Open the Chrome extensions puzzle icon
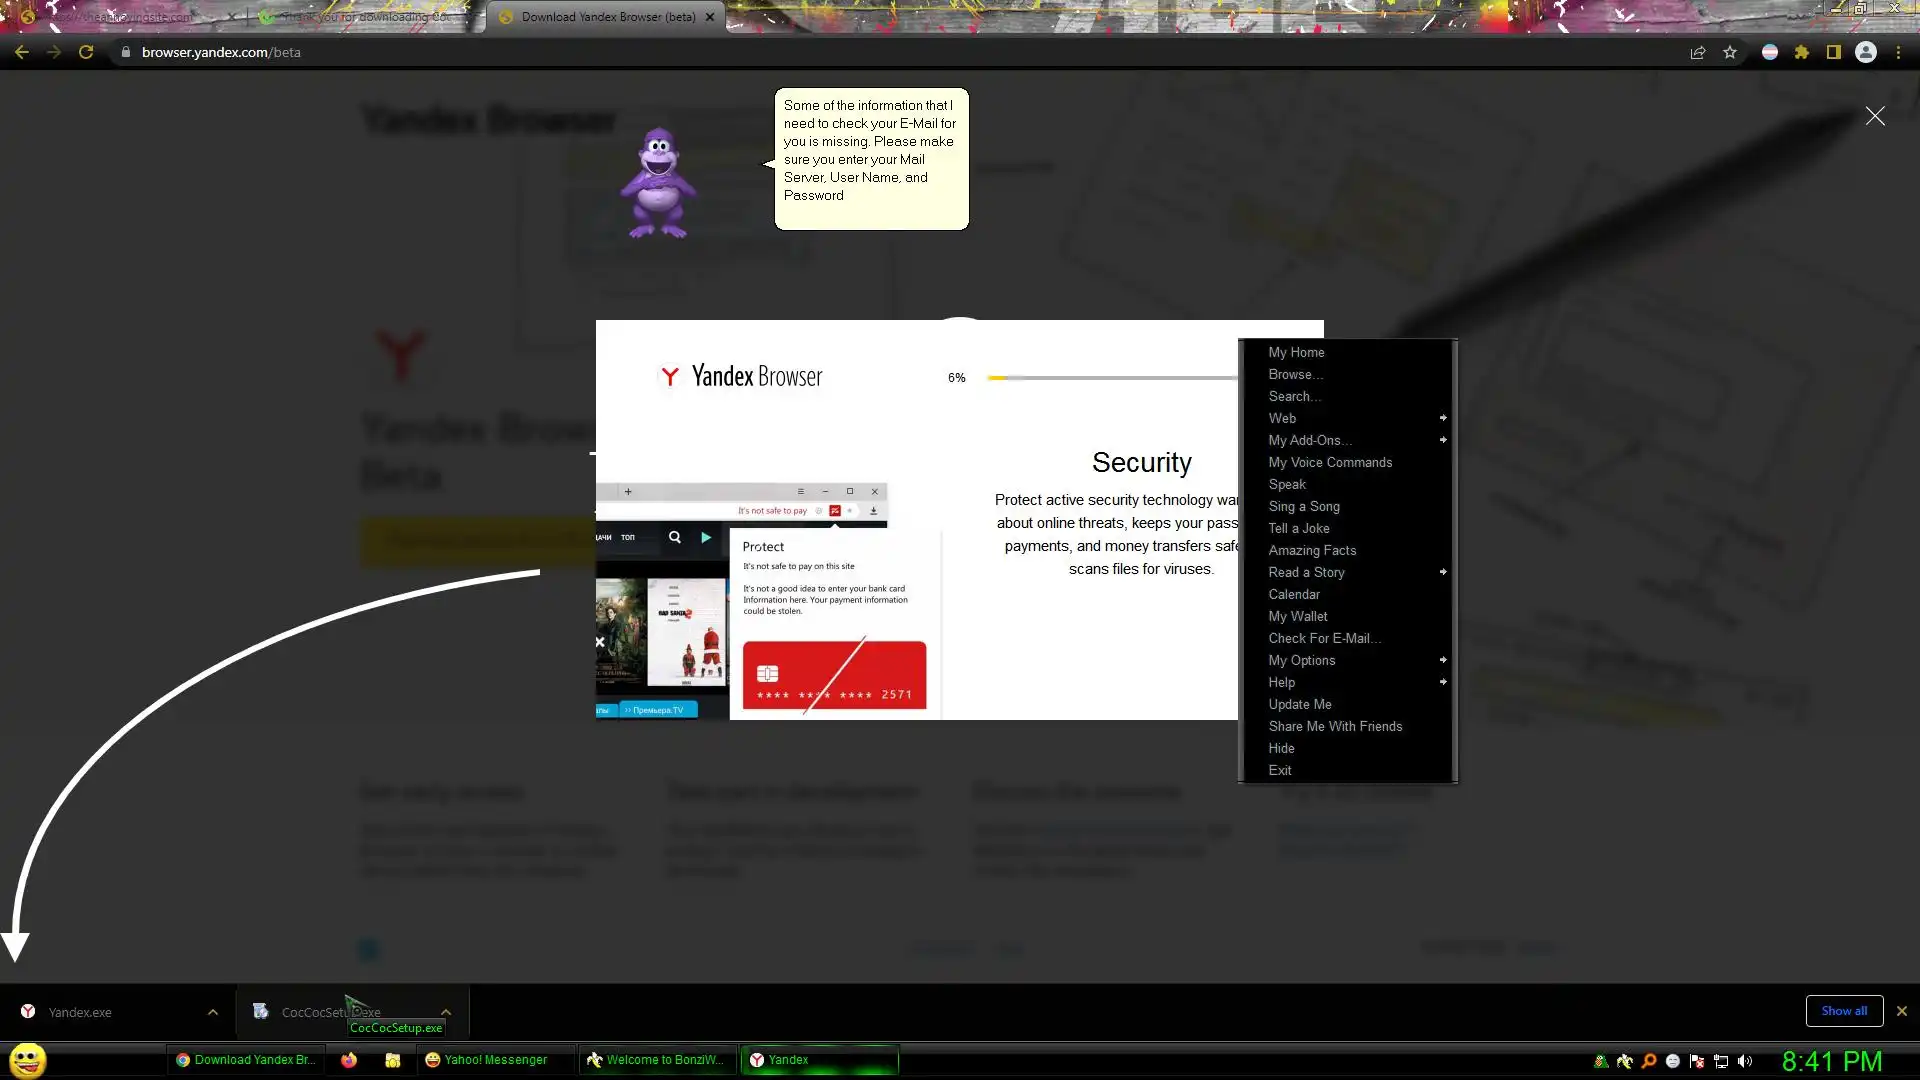The height and width of the screenshot is (1080, 1920). 1802,52
